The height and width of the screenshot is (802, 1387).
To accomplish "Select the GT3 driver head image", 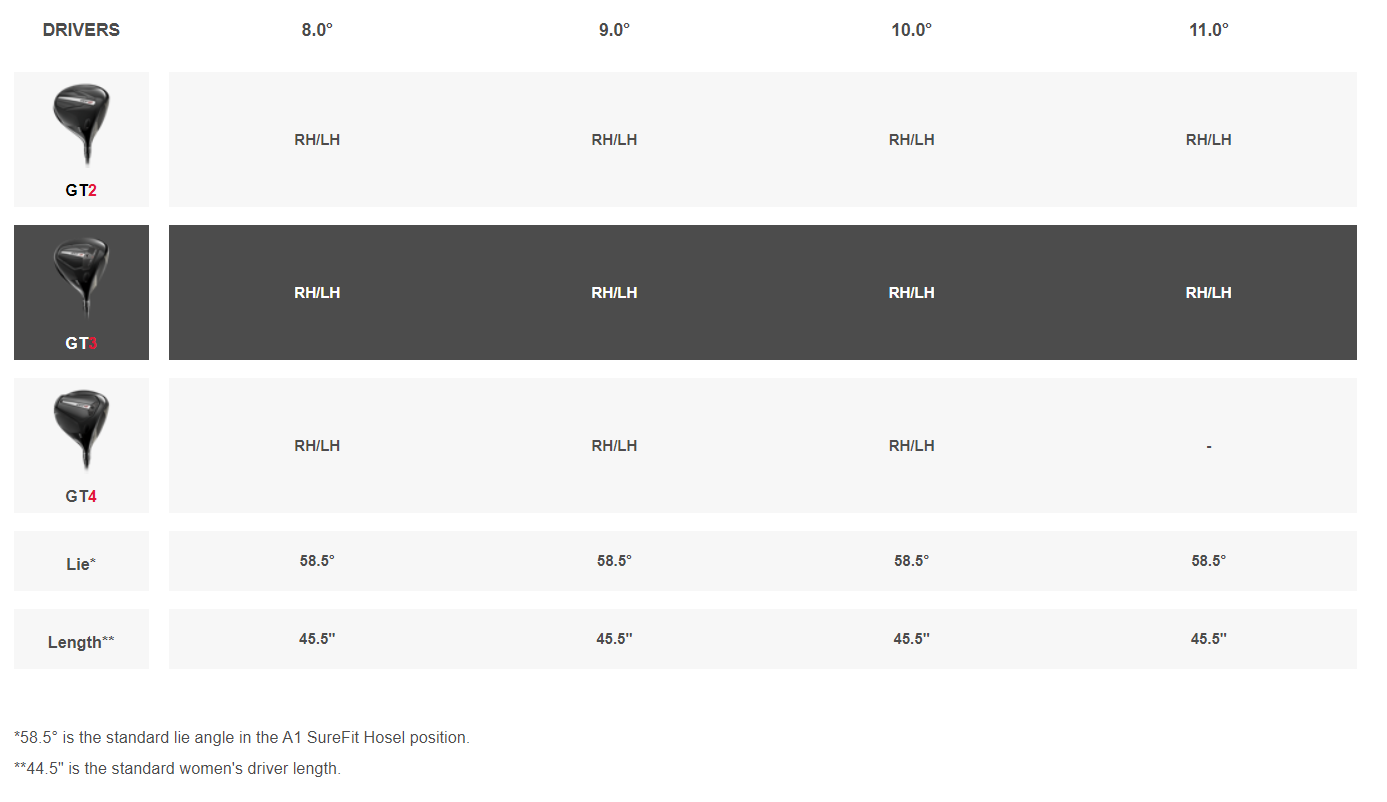I will tap(81, 277).
